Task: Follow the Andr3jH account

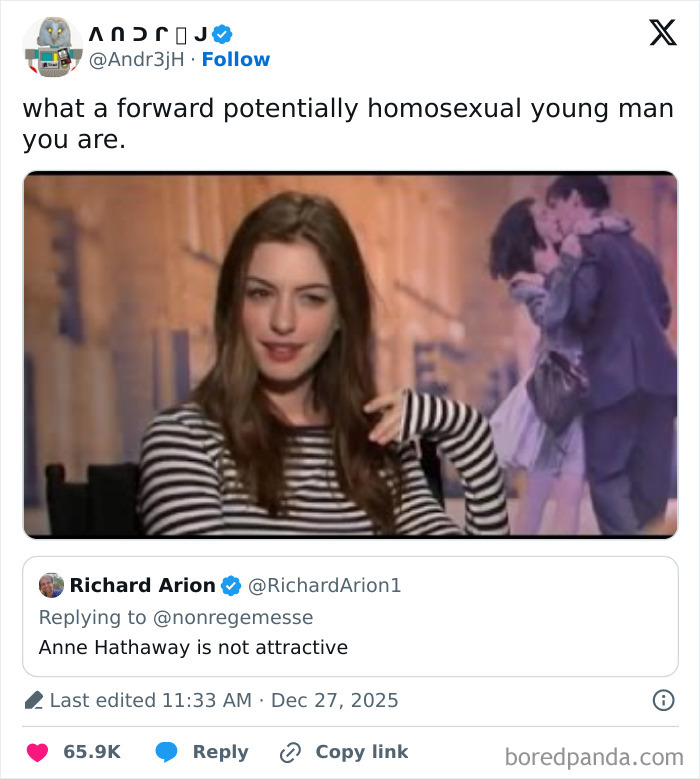Action: 236,60
